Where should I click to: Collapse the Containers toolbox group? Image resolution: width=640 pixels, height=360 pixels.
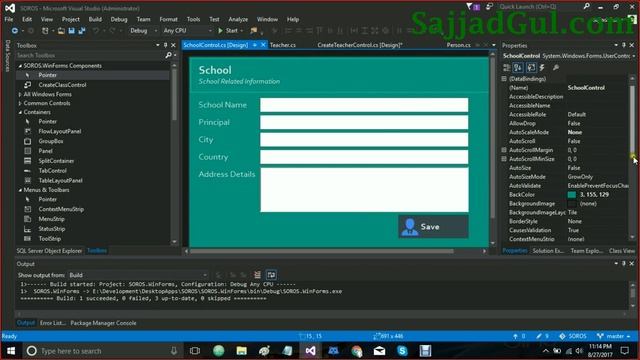(x=20, y=112)
